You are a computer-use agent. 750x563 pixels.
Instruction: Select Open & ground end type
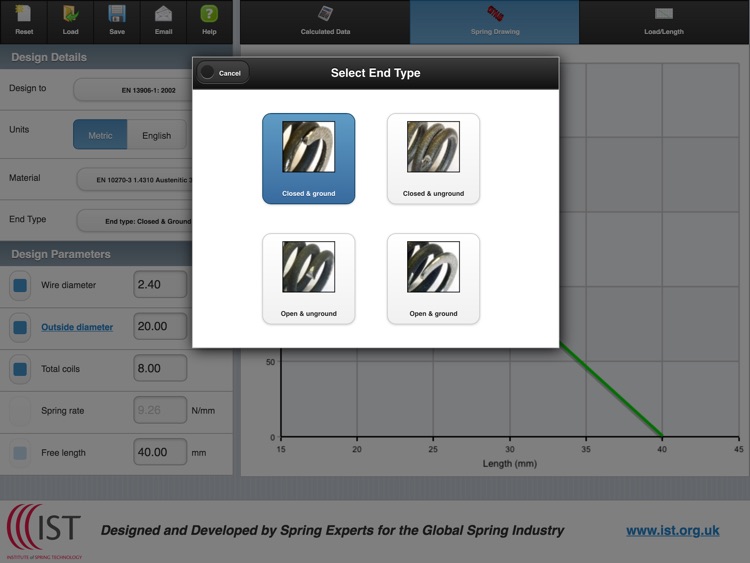(x=433, y=278)
